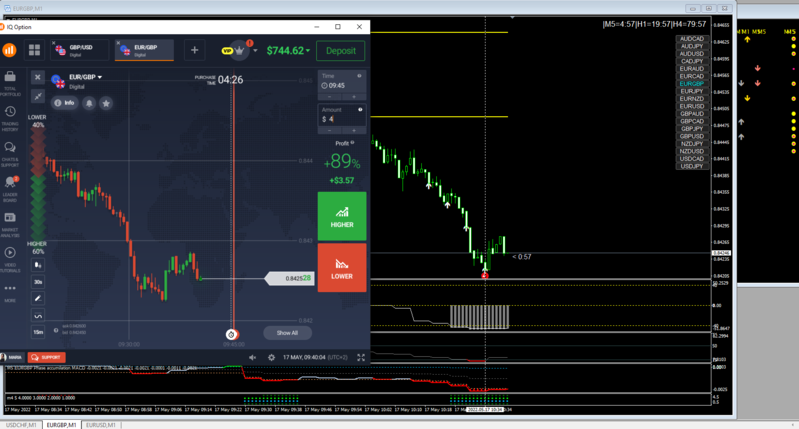This screenshot has width=799, height=429.
Task: Click the IQ Option orange logo
Action: 9,50
